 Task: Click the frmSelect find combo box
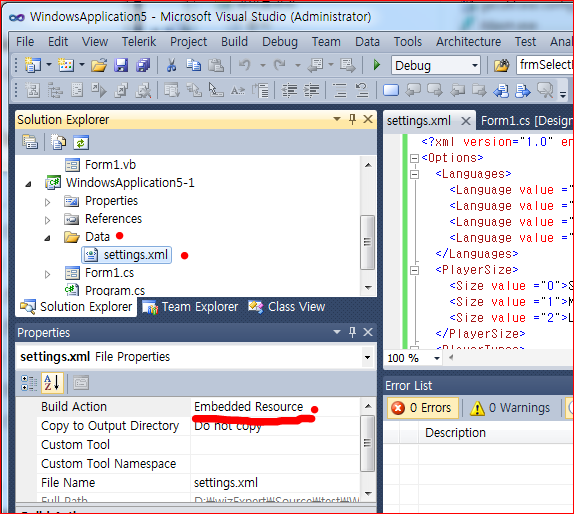click(x=545, y=65)
